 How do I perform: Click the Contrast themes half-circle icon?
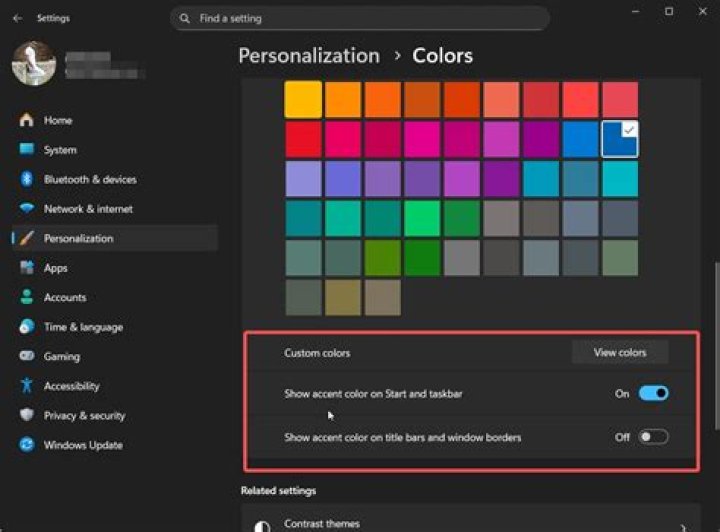[x=262, y=526]
